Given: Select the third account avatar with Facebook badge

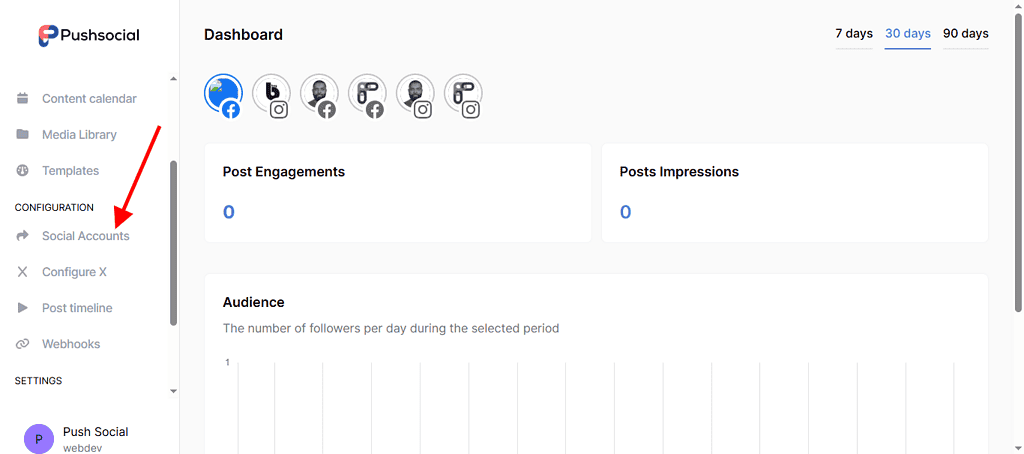Looking at the screenshot, I should coord(319,94).
